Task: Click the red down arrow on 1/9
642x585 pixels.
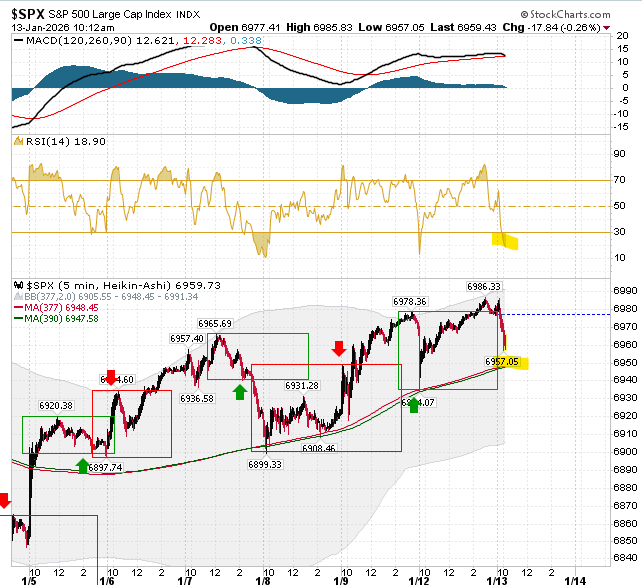Action: (x=339, y=348)
